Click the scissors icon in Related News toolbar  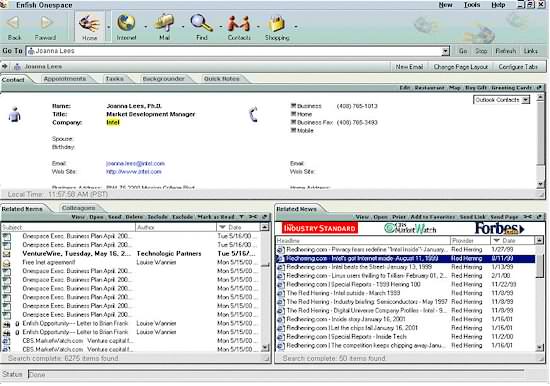(528, 217)
